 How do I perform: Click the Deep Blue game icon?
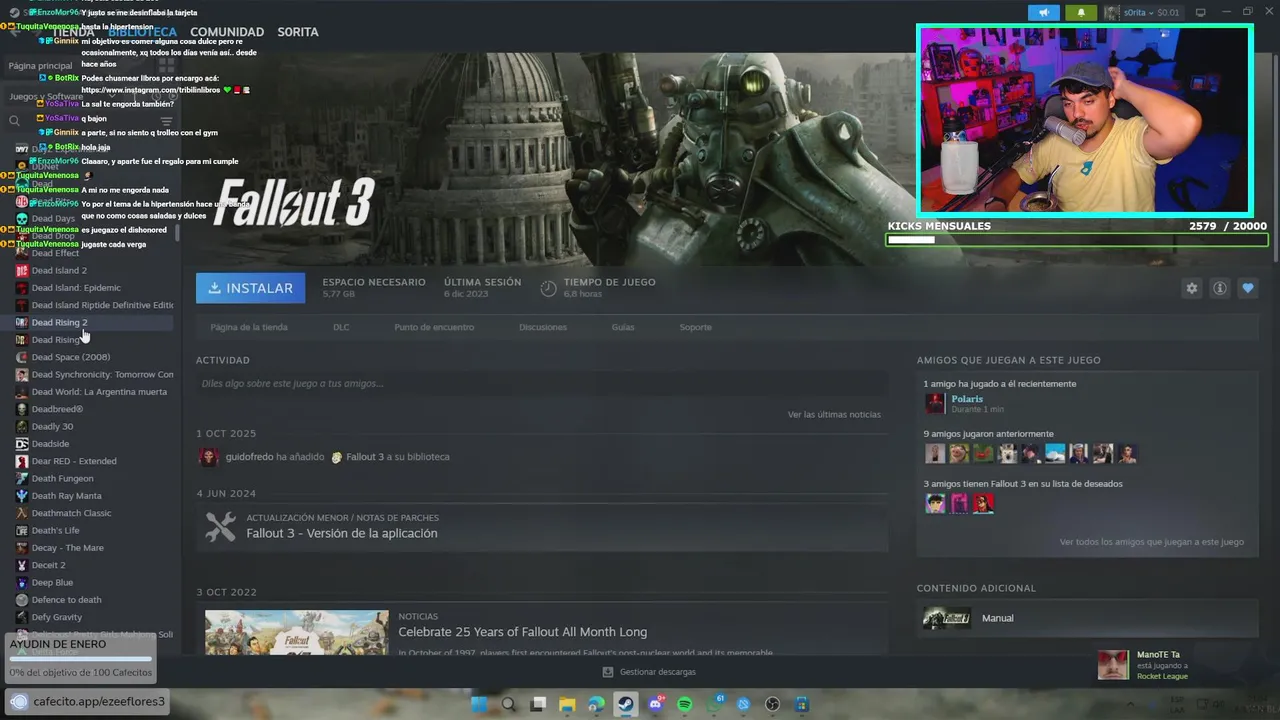pos(22,583)
